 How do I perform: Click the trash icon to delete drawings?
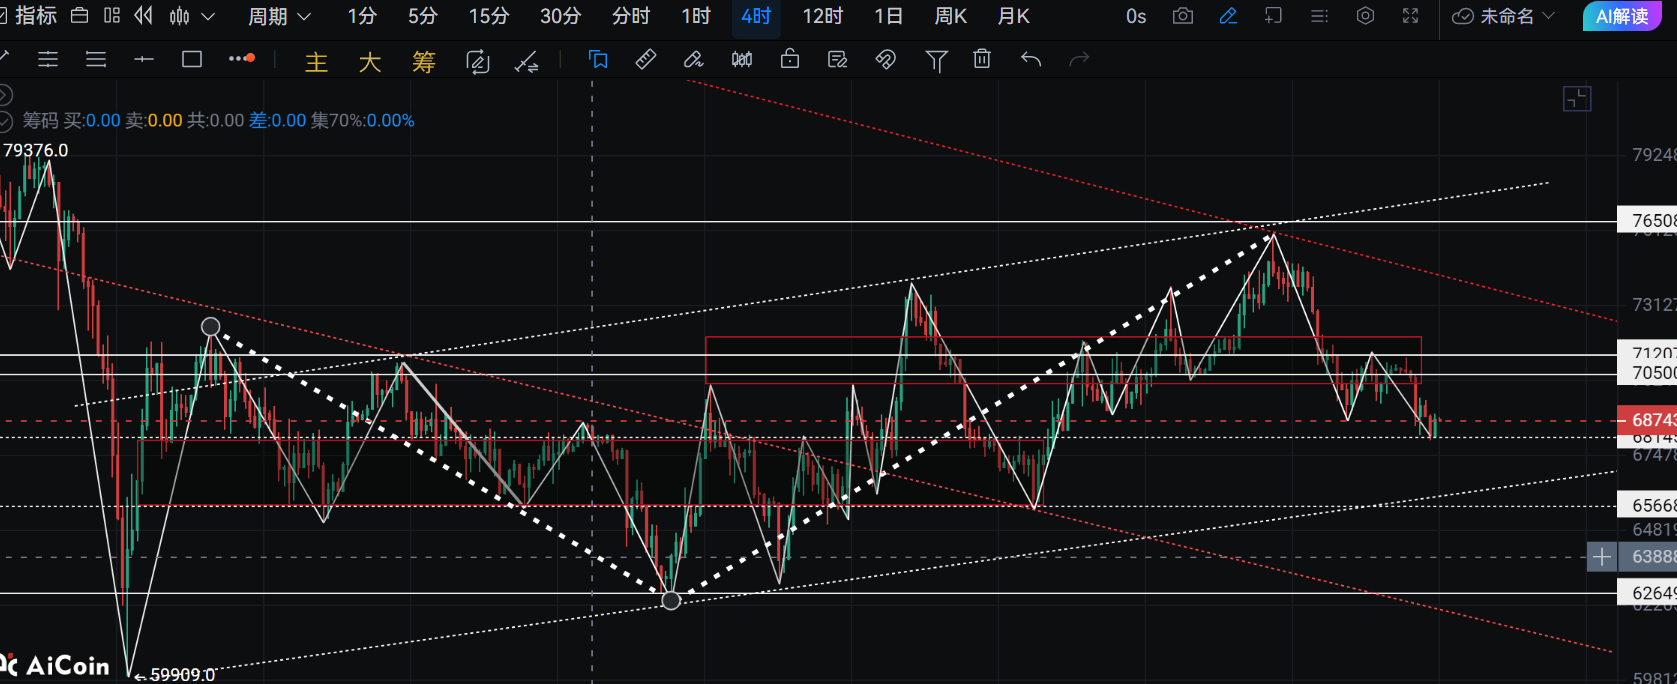(x=982, y=60)
